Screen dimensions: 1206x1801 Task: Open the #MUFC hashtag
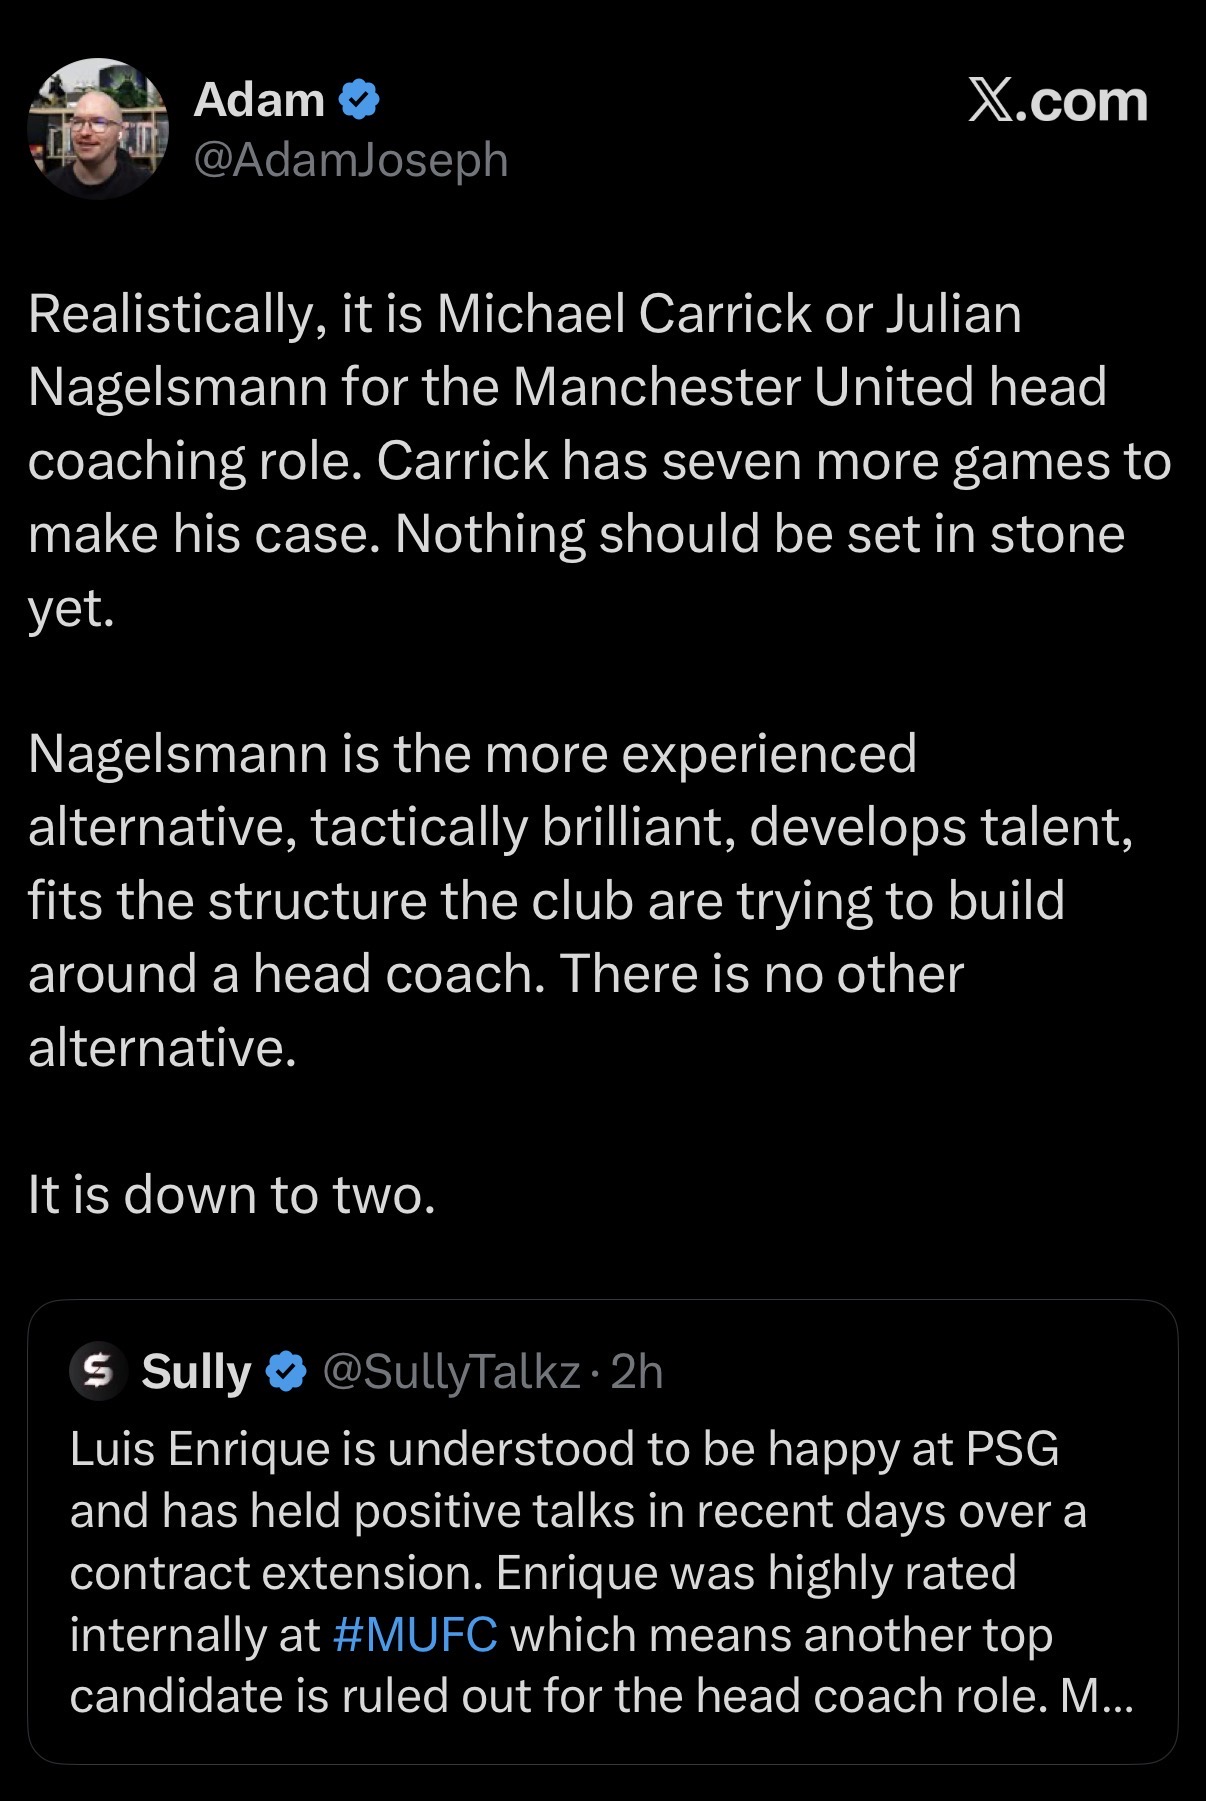point(413,1634)
